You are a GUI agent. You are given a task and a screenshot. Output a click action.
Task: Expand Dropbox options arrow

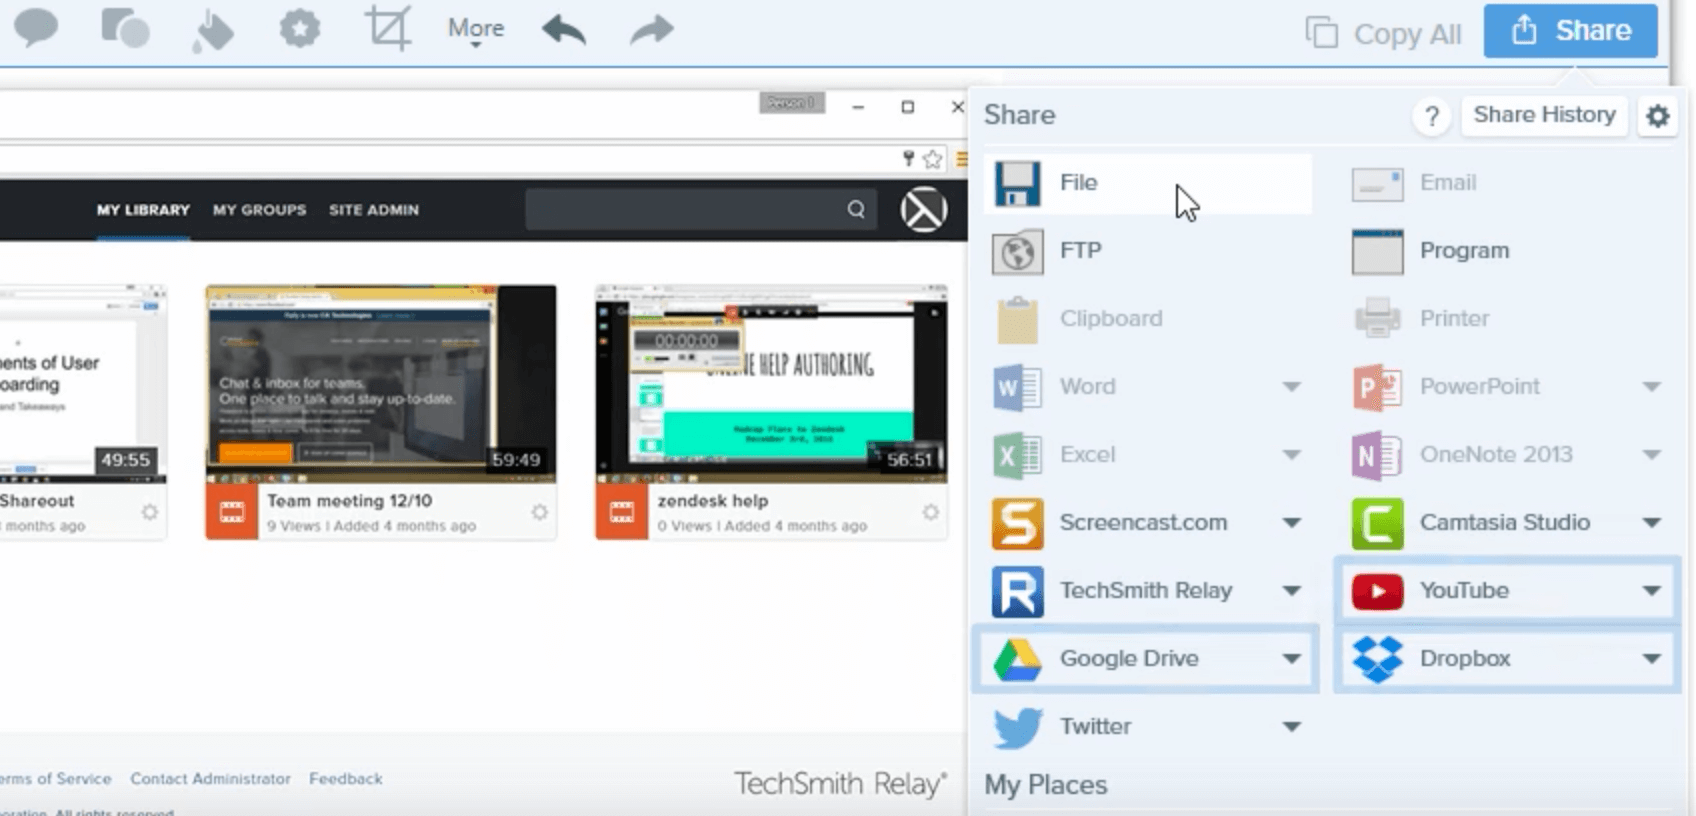pyautogui.click(x=1651, y=659)
